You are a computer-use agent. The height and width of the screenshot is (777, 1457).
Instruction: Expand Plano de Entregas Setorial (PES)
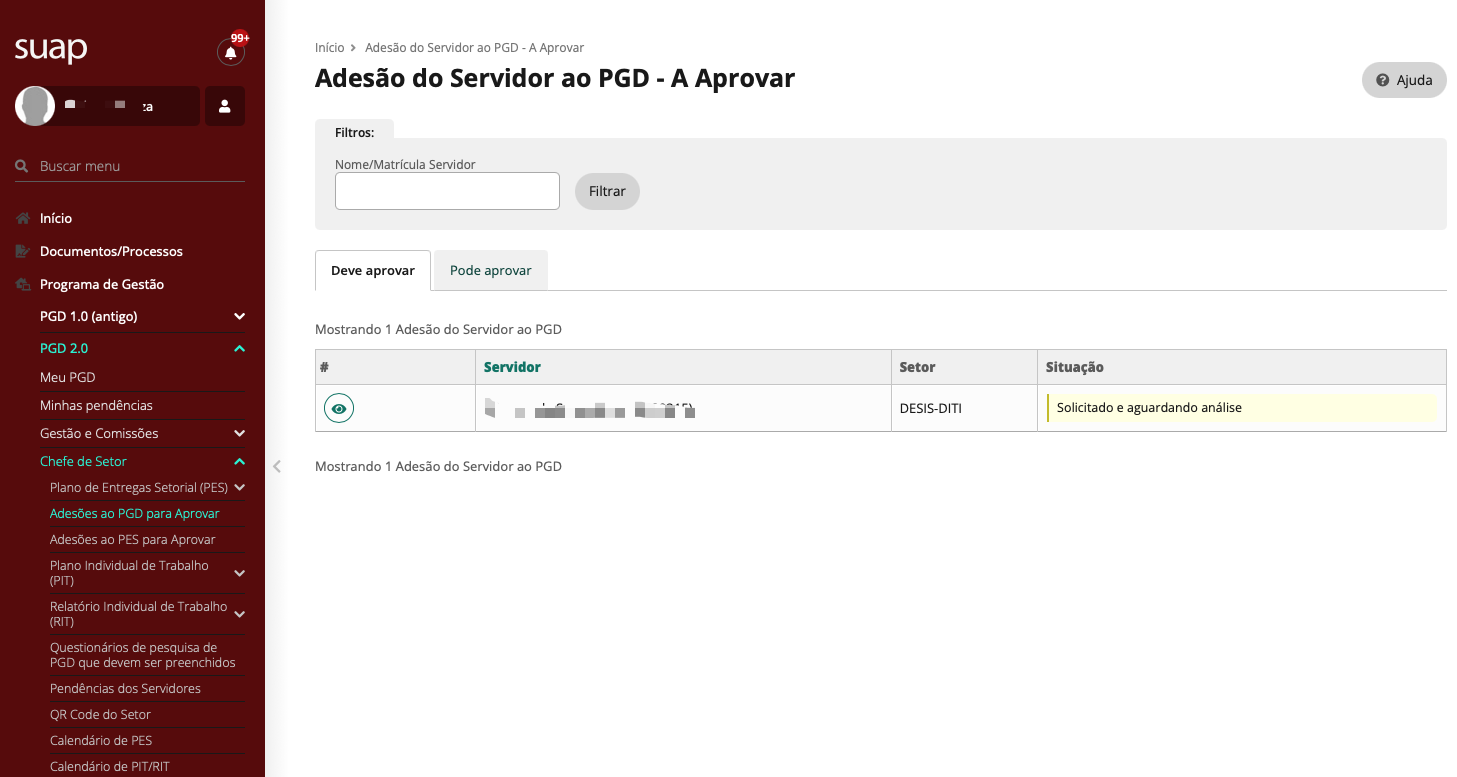[239, 487]
